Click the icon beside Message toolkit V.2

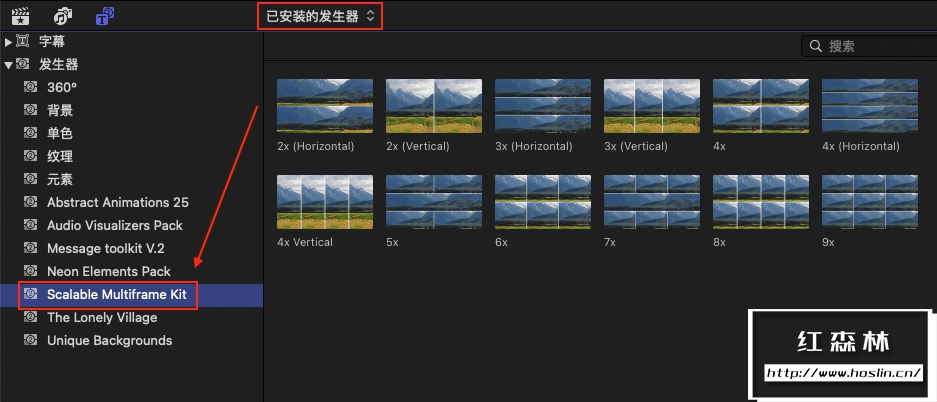pos(30,248)
